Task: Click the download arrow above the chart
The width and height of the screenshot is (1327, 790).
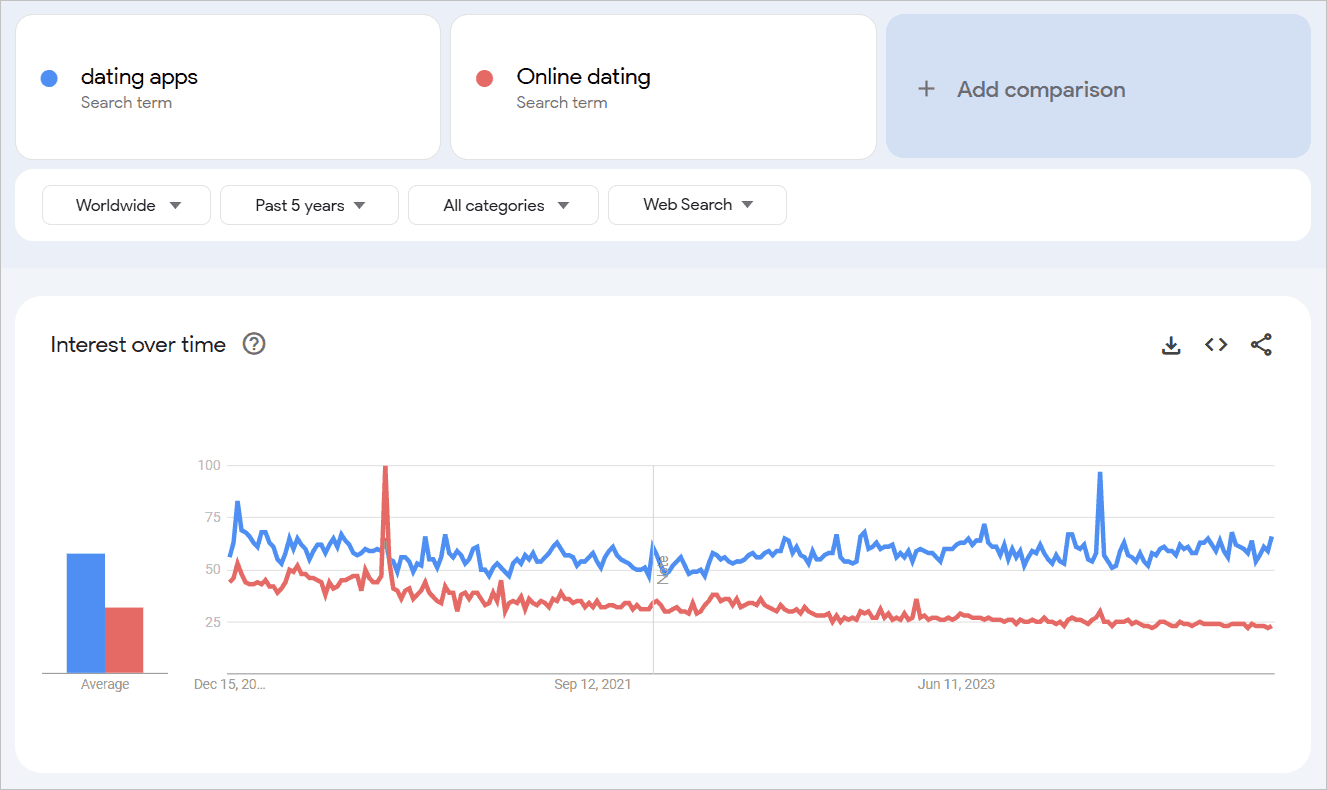Action: coord(1171,344)
